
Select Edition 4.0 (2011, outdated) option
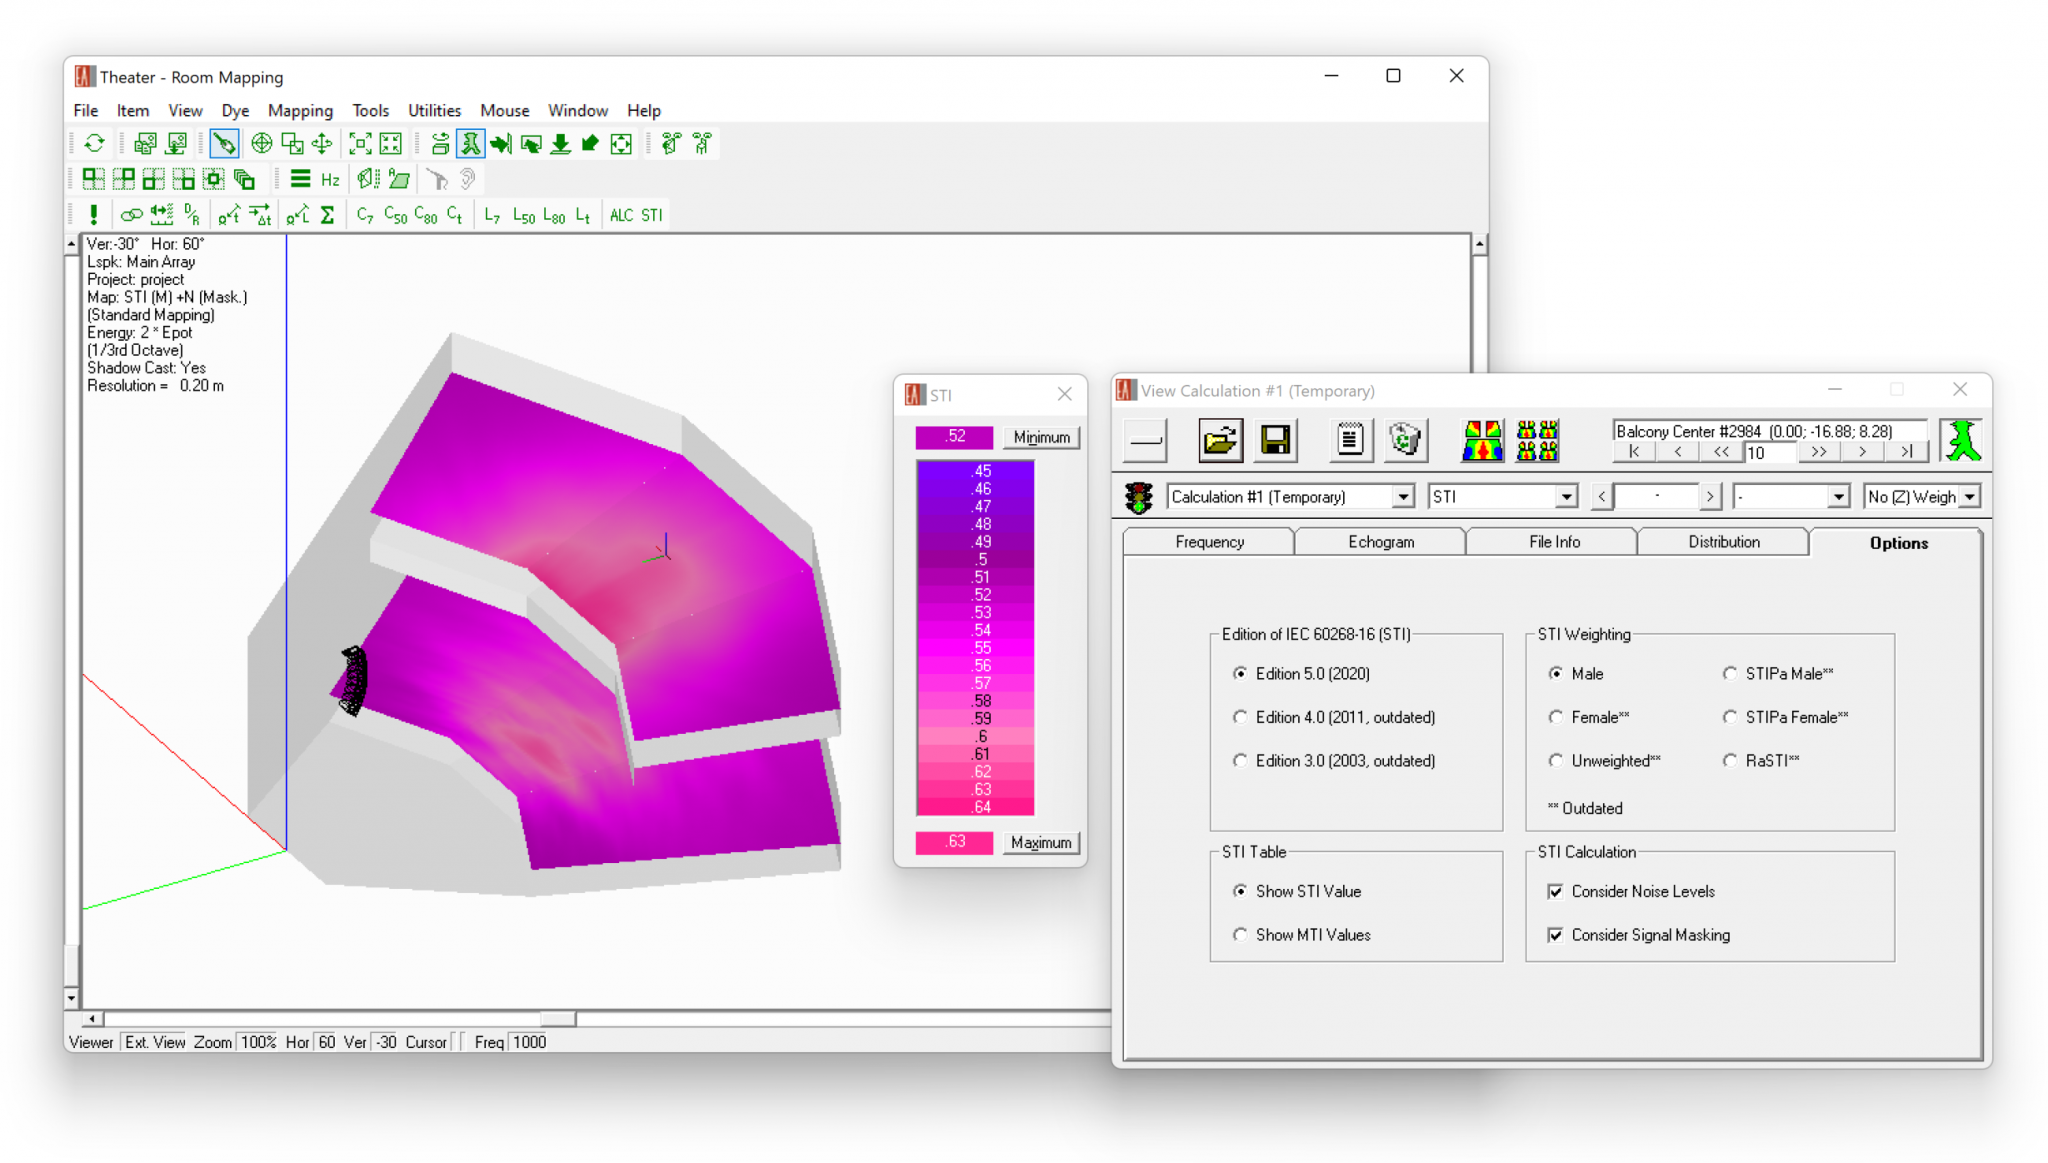[x=1241, y=717]
